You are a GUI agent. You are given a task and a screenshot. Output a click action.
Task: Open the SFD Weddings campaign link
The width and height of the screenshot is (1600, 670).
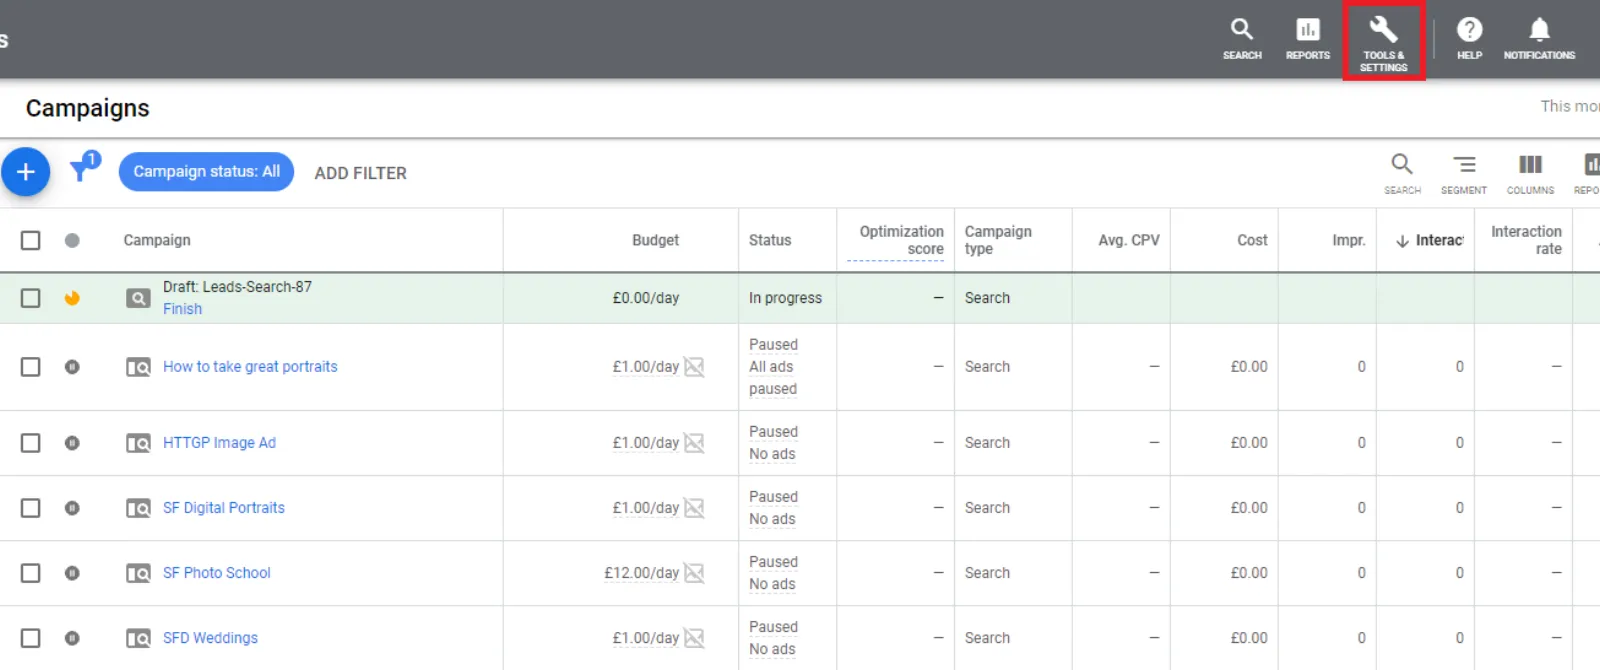coord(210,638)
